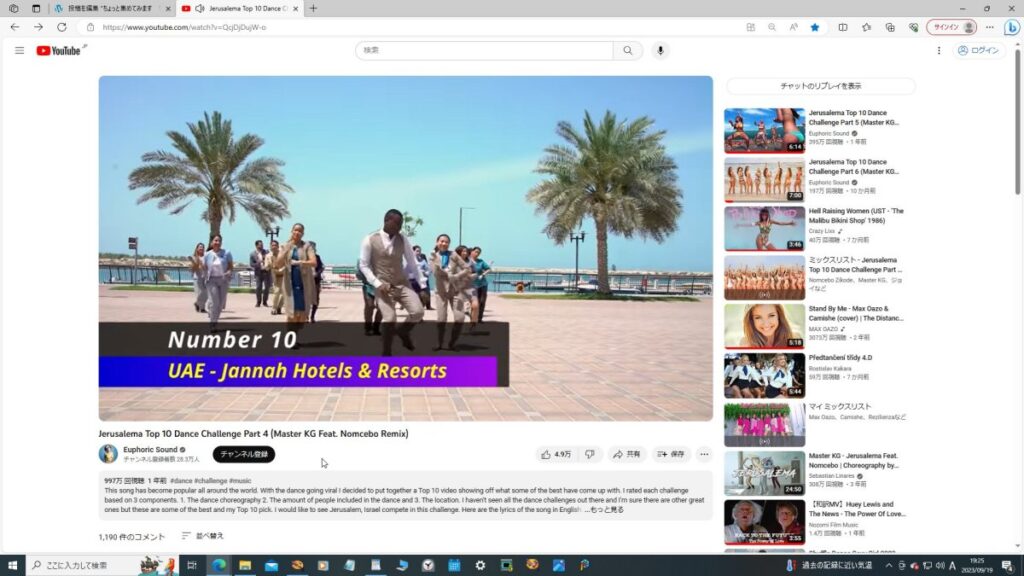Open Windows Settings gear on taskbar

(480, 565)
